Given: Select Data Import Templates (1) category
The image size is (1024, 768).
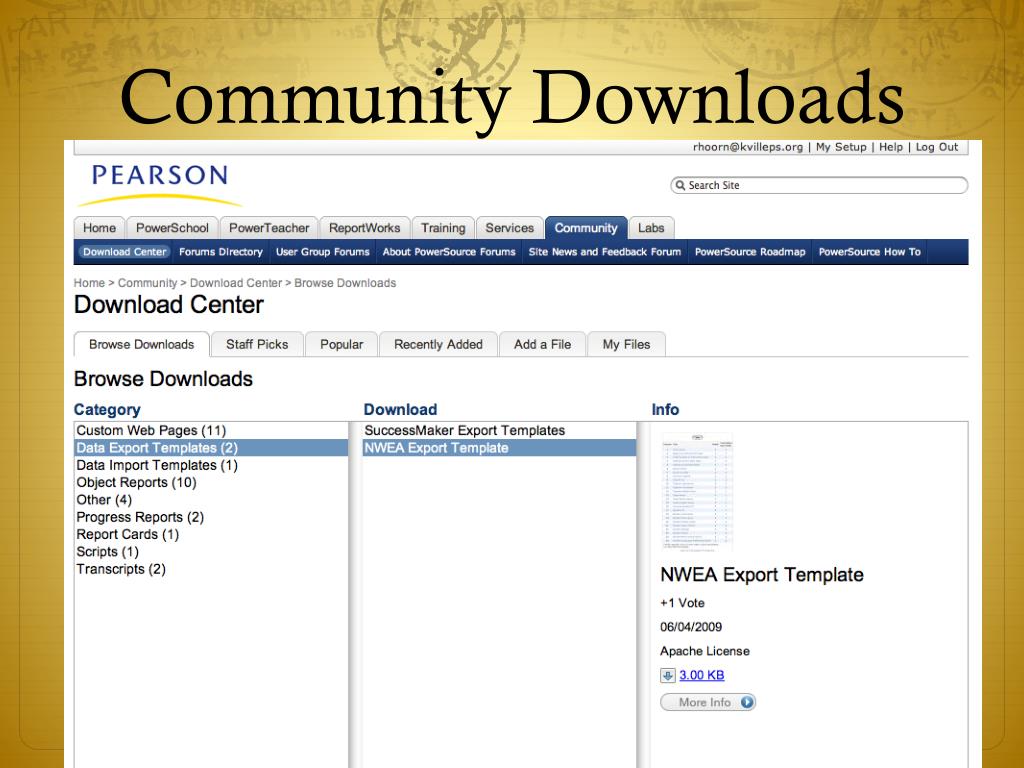Looking at the screenshot, I should 211,465.
